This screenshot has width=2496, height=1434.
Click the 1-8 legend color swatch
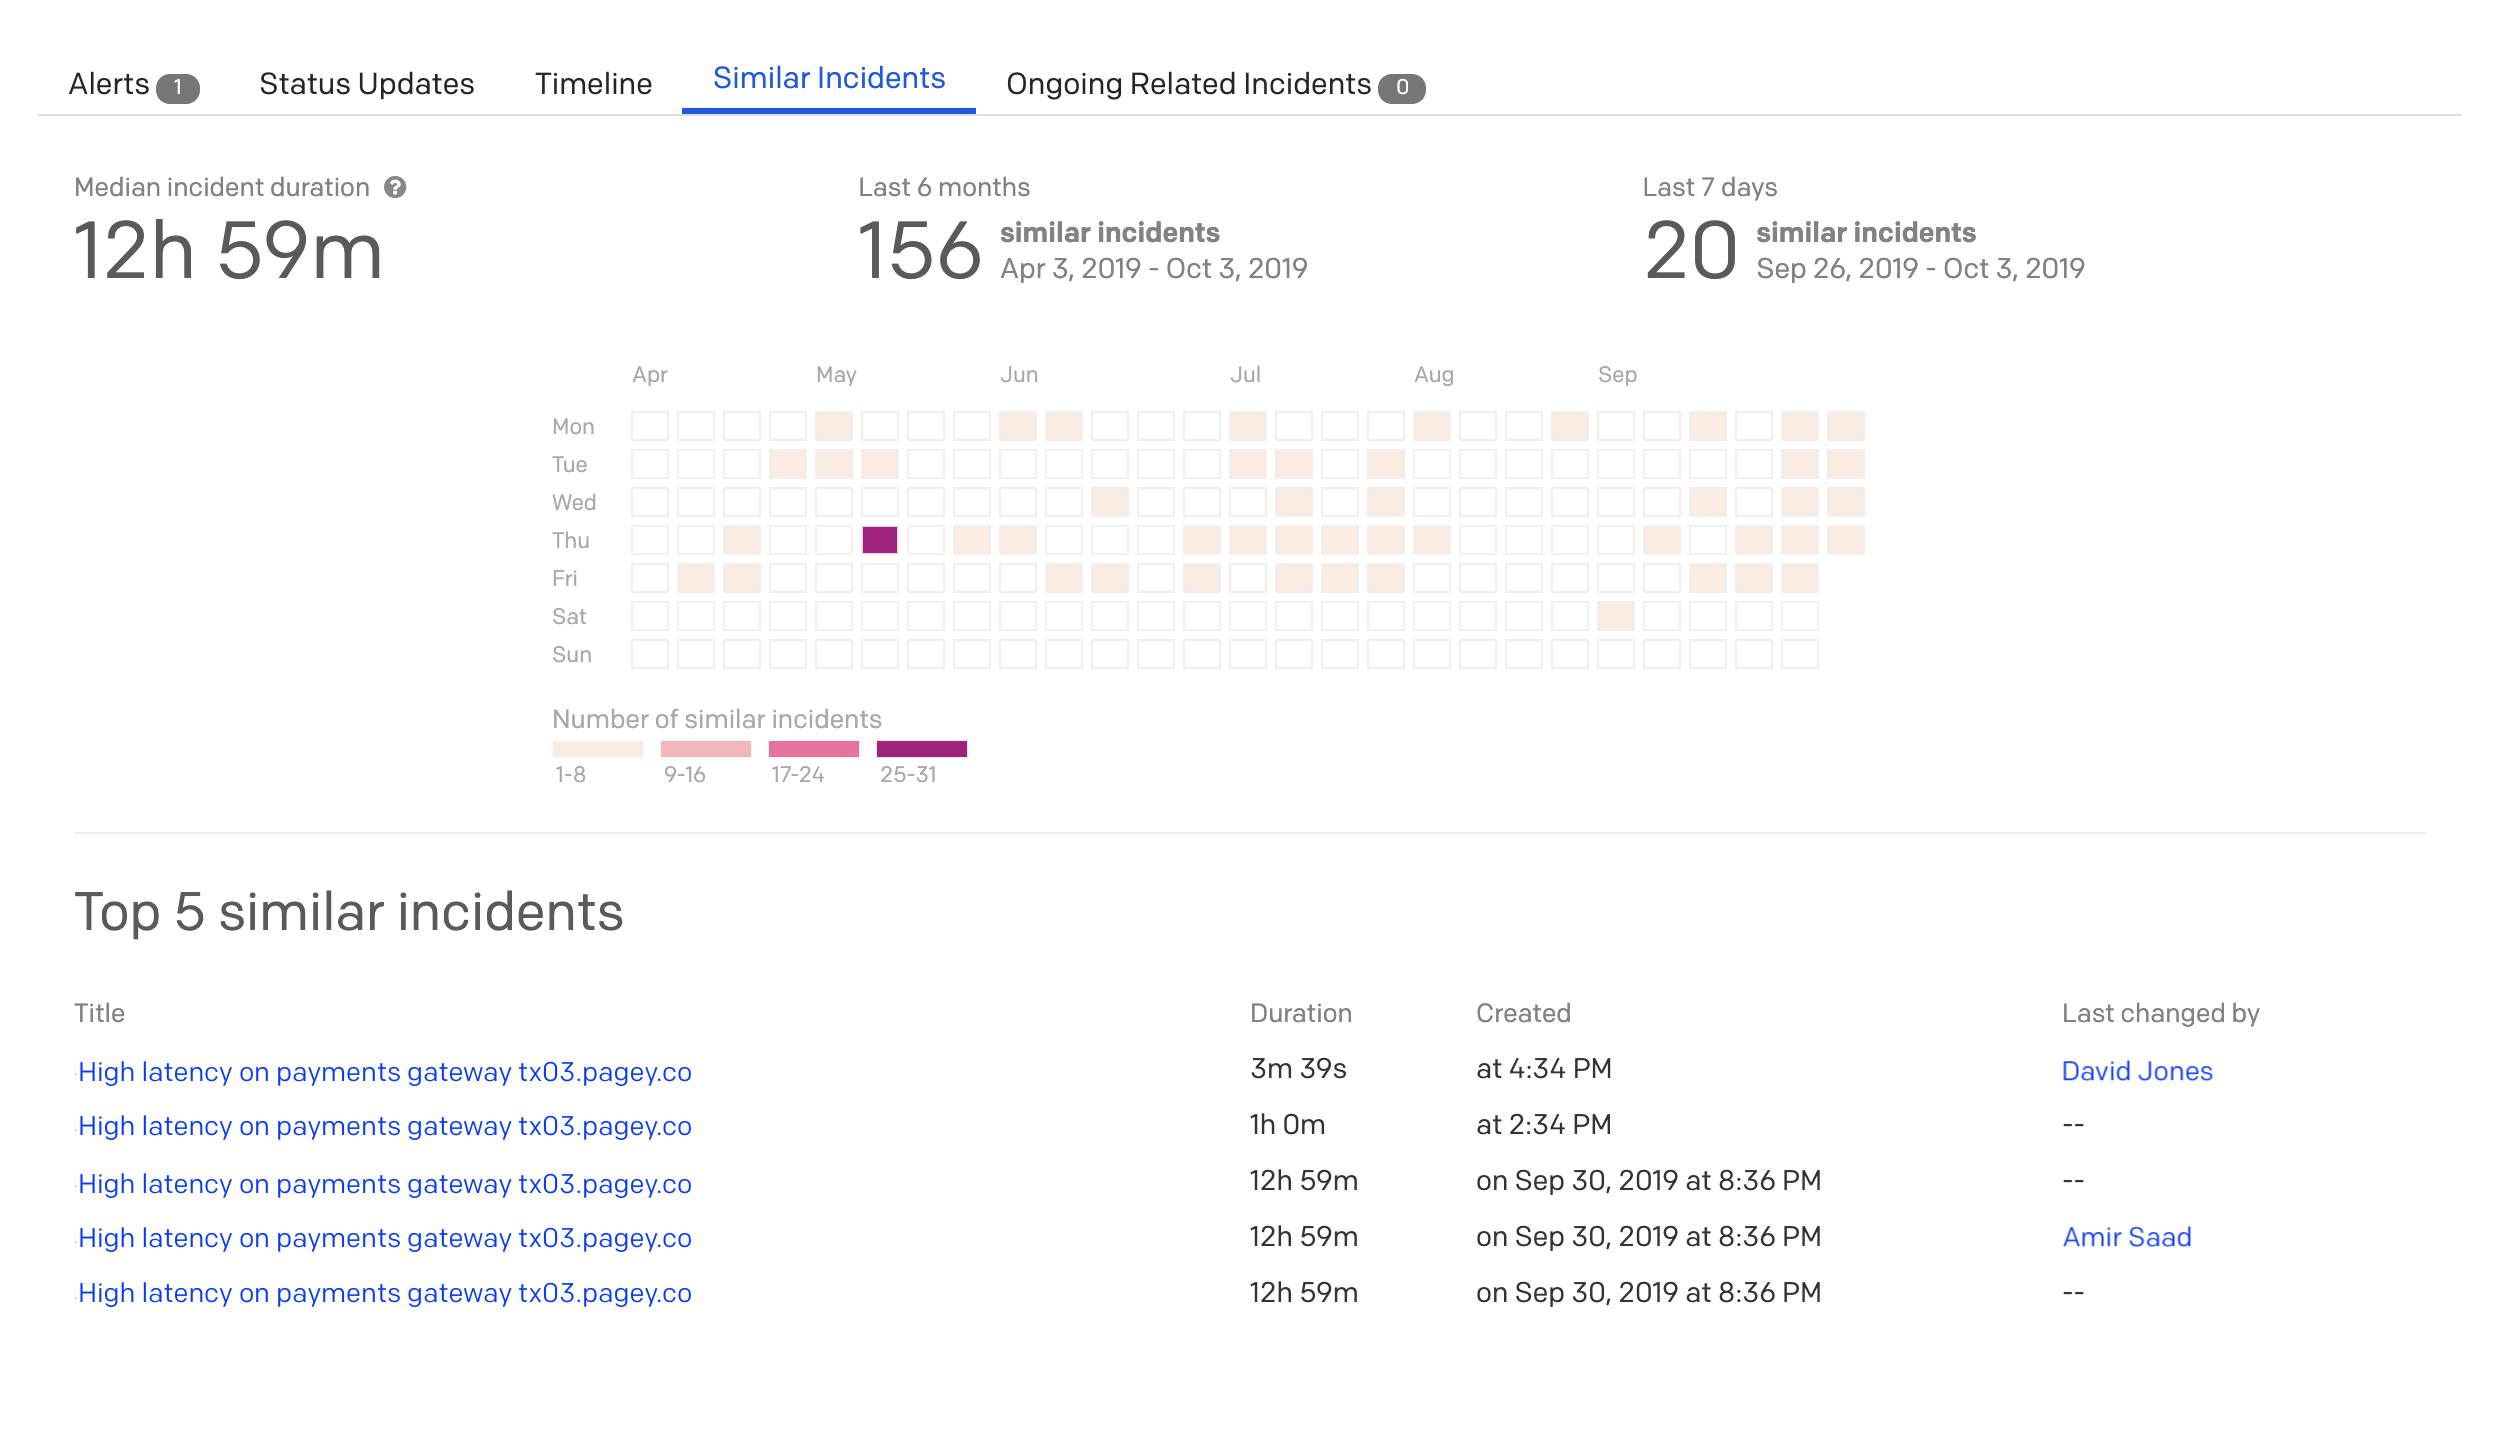pos(597,749)
